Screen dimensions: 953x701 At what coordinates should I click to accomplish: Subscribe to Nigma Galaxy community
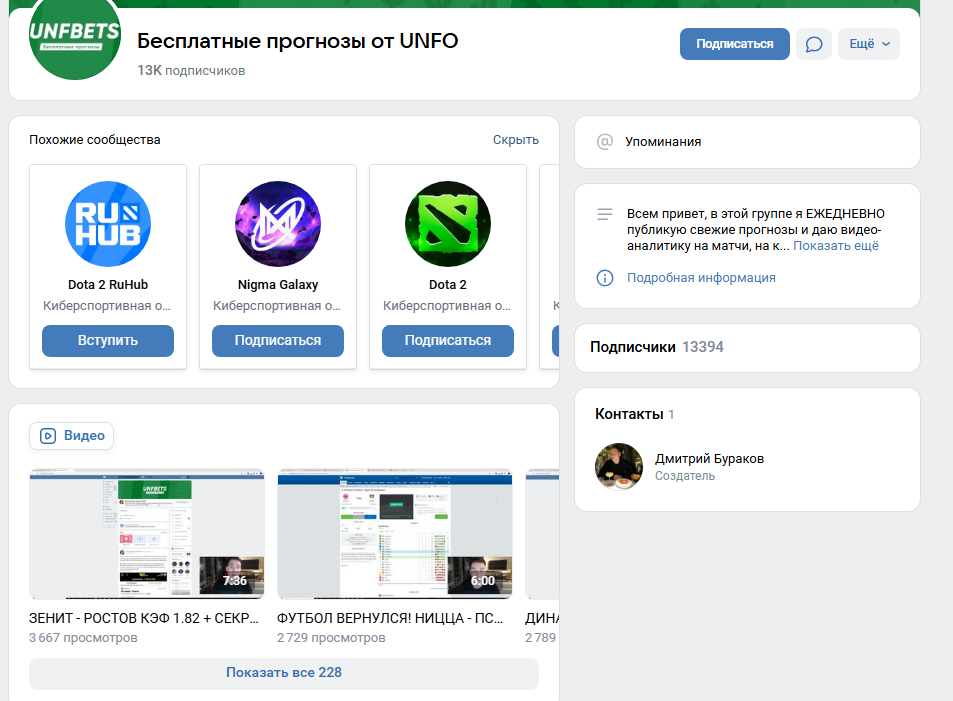(277, 341)
